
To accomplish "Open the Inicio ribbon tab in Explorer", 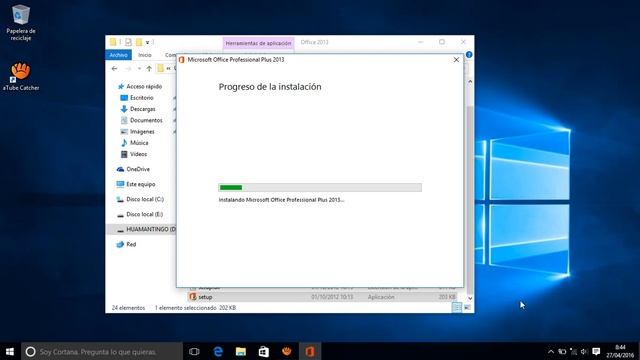I will pos(145,55).
